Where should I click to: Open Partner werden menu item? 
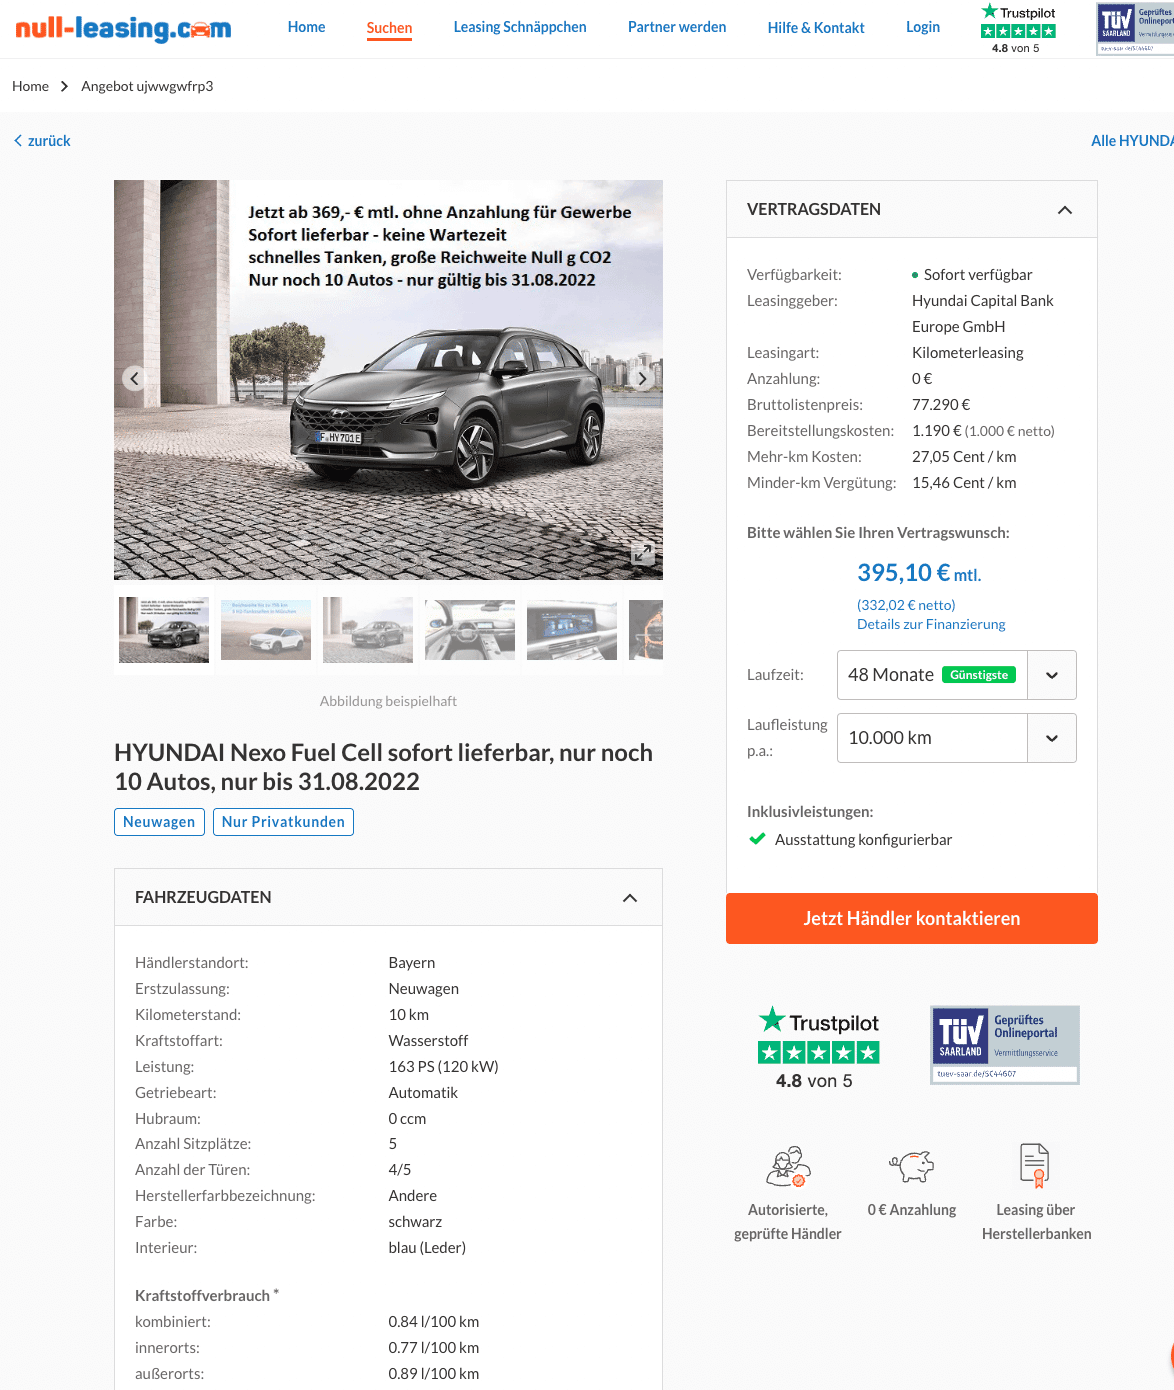coord(677,27)
